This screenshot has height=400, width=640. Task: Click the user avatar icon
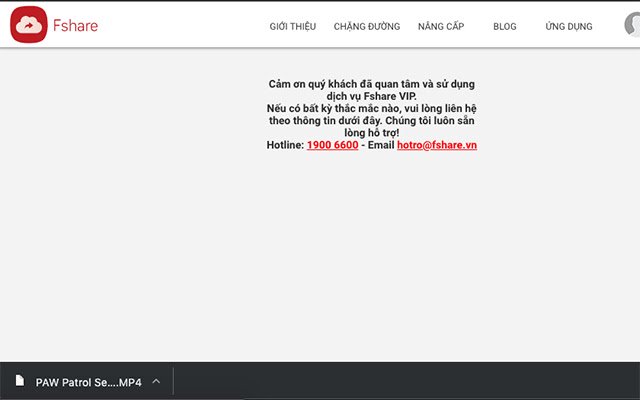pos(633,24)
